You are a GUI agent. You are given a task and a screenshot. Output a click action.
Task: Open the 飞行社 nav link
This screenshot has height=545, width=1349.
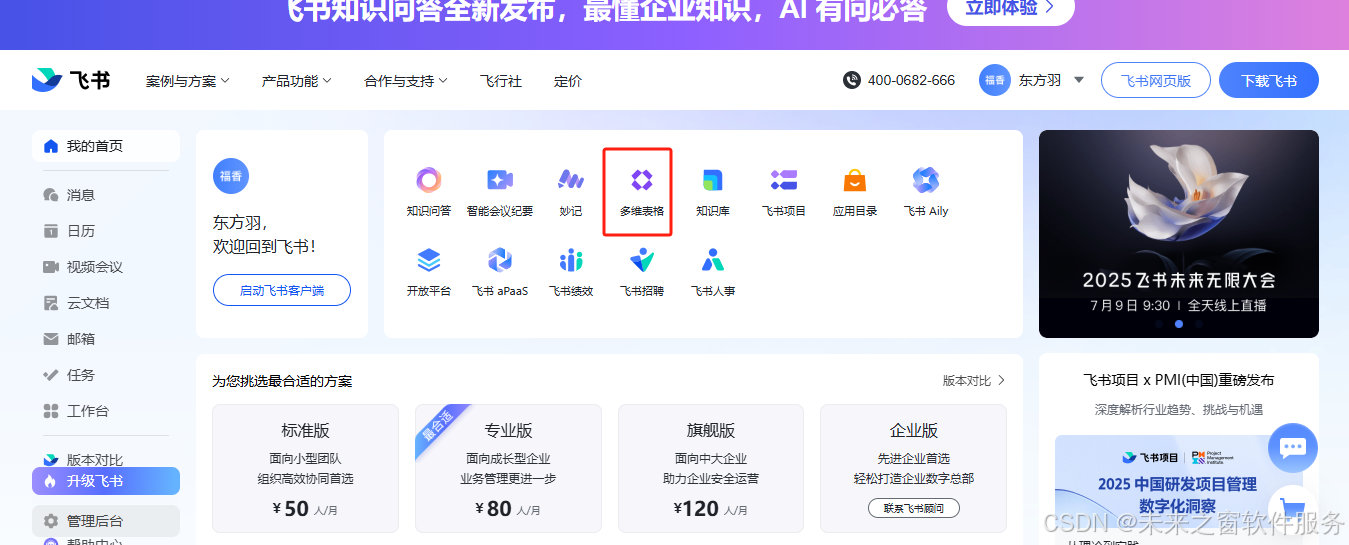pyautogui.click(x=500, y=81)
